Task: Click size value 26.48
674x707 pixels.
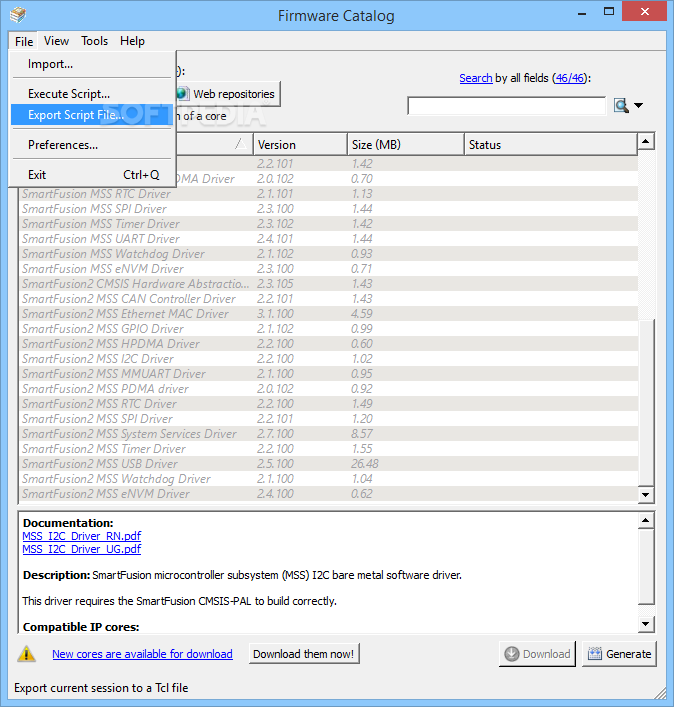Action: pos(365,464)
